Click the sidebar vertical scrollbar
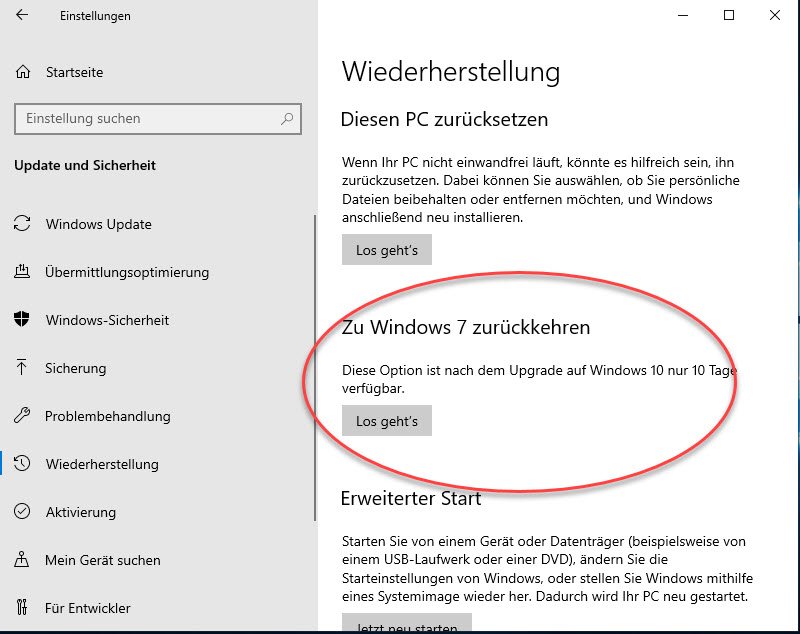This screenshot has width=800, height=634. [315, 368]
